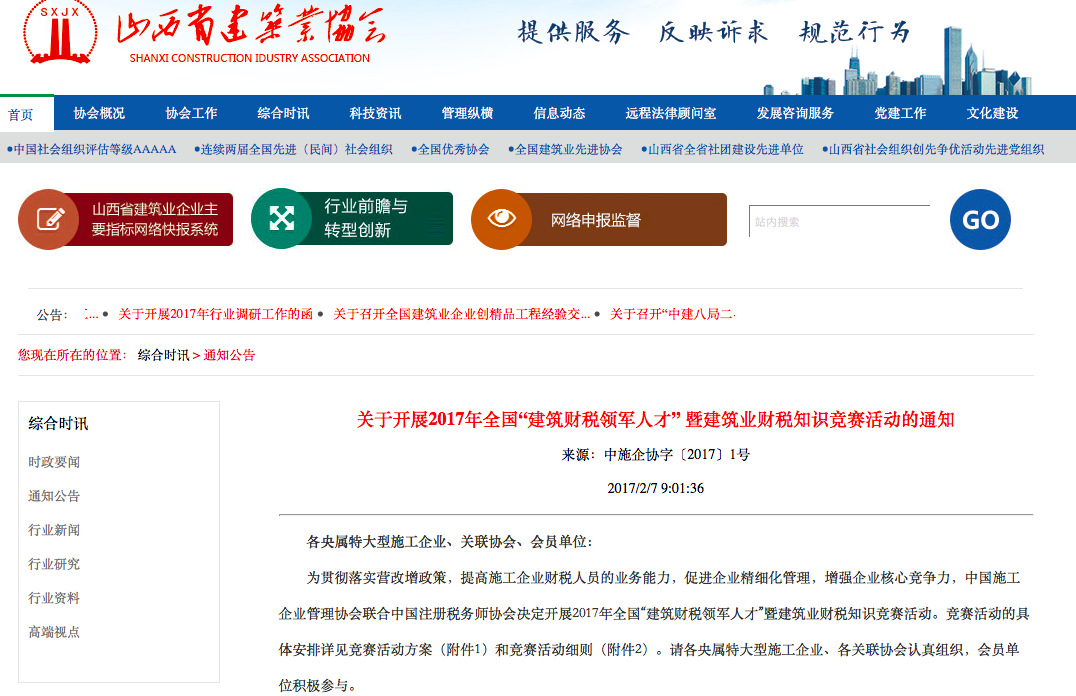Open the 协会概况 menu item
1076x696 pixels.
tap(99, 113)
